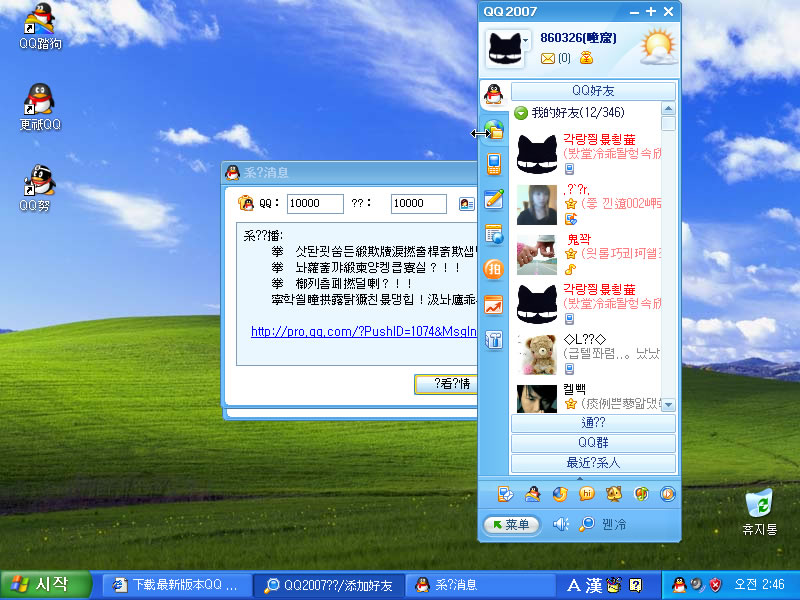Image resolution: width=800 pixels, height=600 pixels.
Task: Select the first black cat contact in buddy list
Action: [x=589, y=154]
